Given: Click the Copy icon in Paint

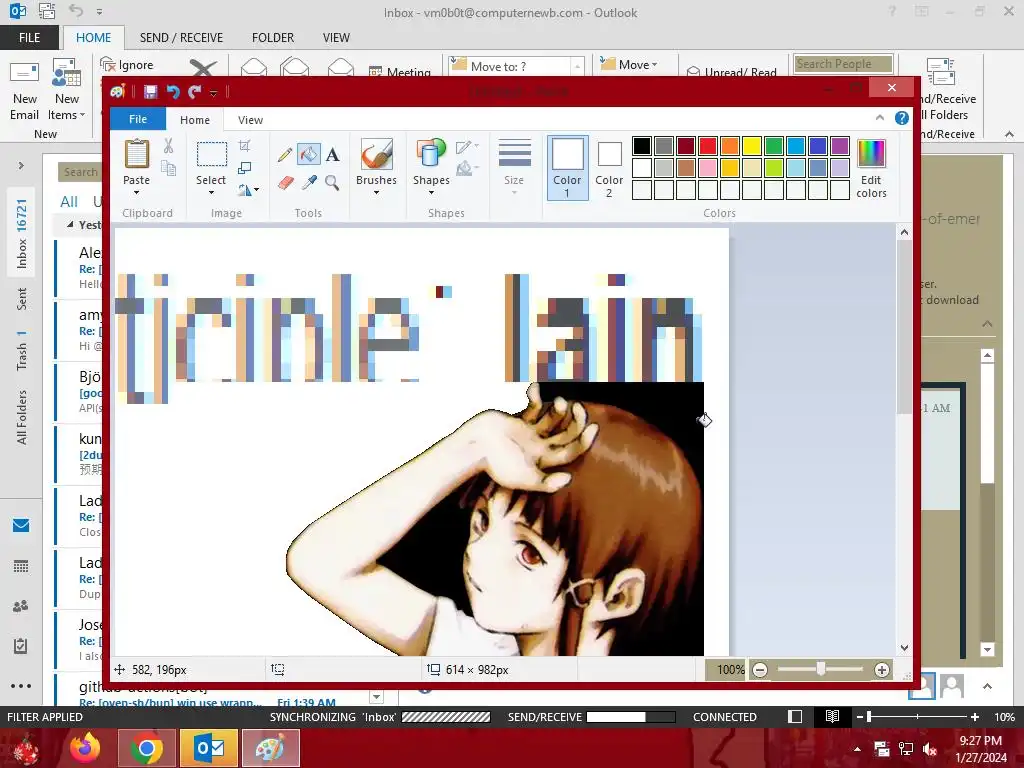Looking at the screenshot, I should (x=168, y=168).
